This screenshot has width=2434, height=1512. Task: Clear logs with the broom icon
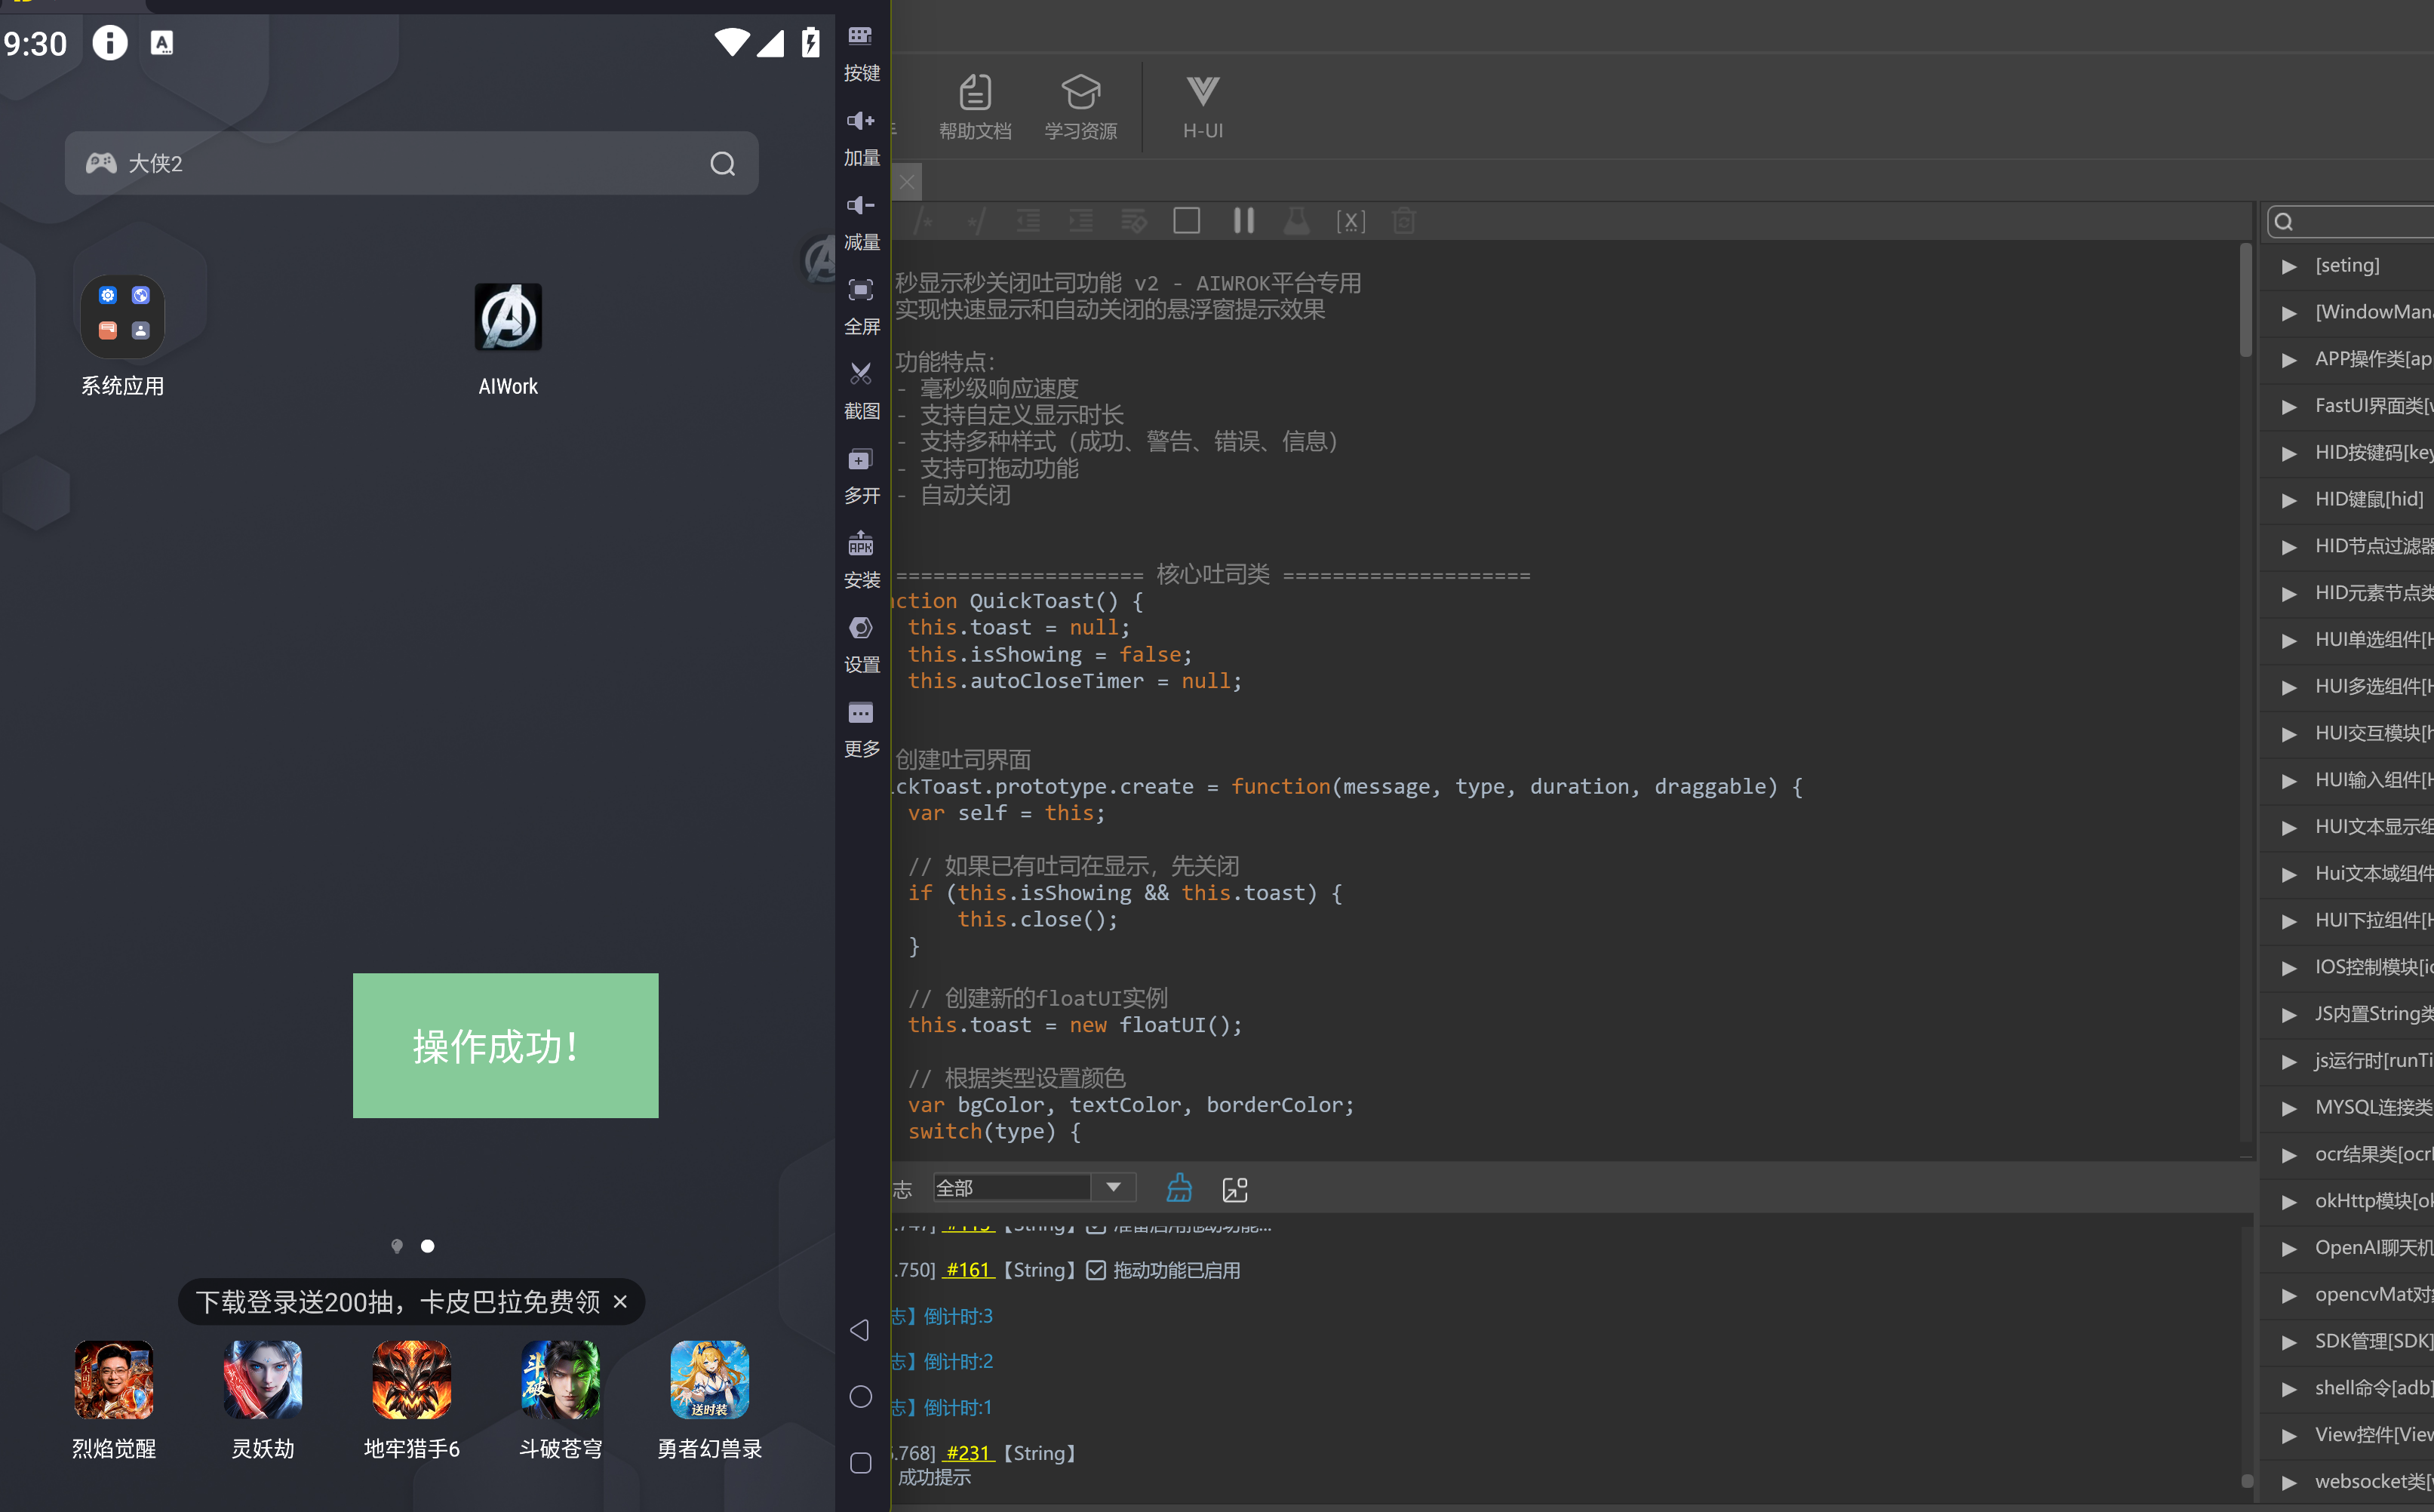(x=1179, y=1188)
